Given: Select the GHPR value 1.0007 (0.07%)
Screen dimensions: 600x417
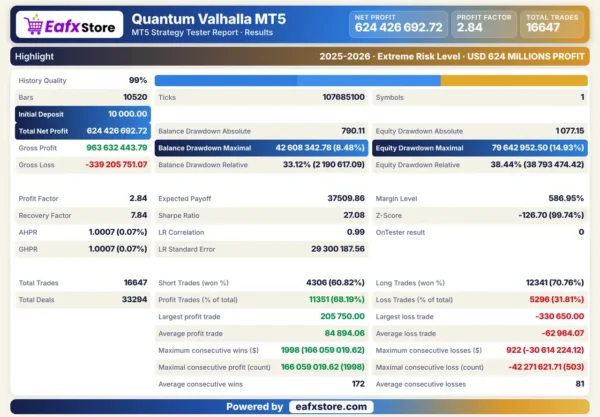Looking at the screenshot, I should 118,249.
